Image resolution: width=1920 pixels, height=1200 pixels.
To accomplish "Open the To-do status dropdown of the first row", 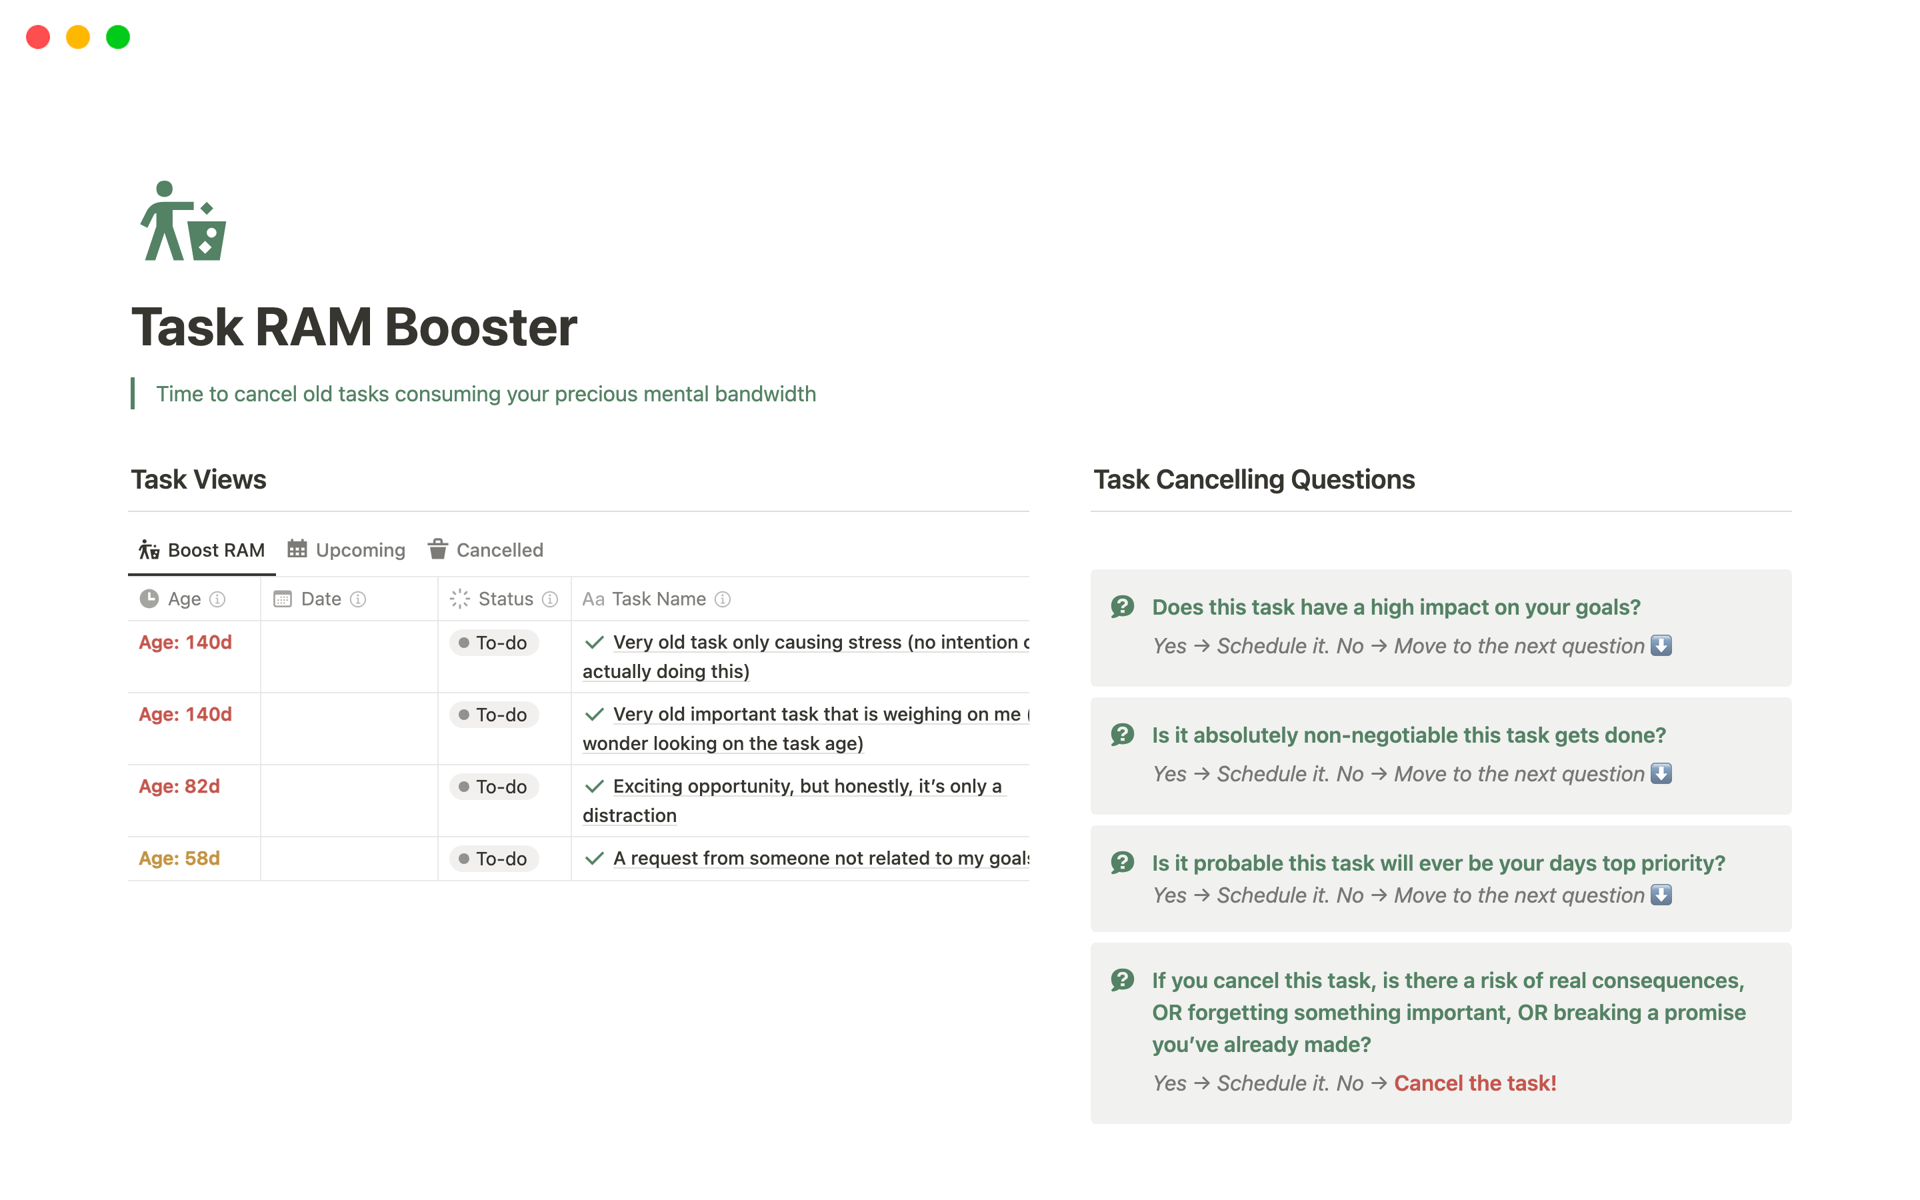I will (x=493, y=642).
